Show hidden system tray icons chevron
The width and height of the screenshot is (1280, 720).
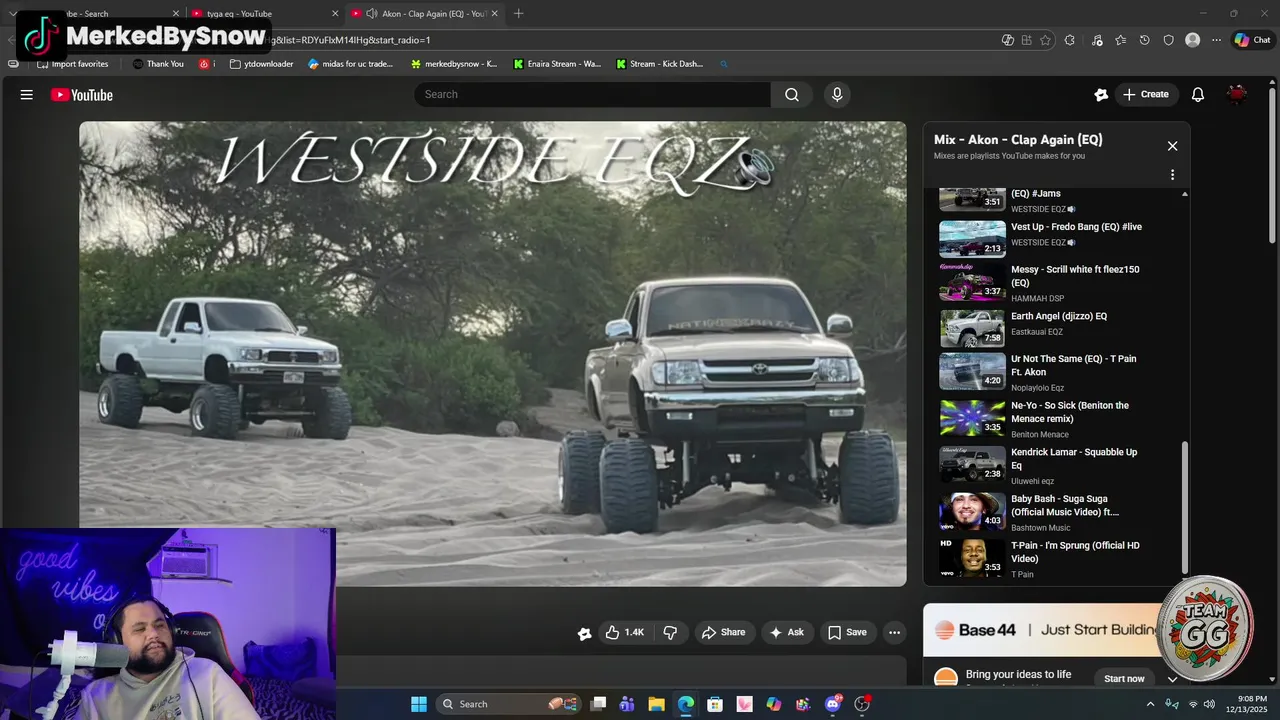pos(1150,704)
